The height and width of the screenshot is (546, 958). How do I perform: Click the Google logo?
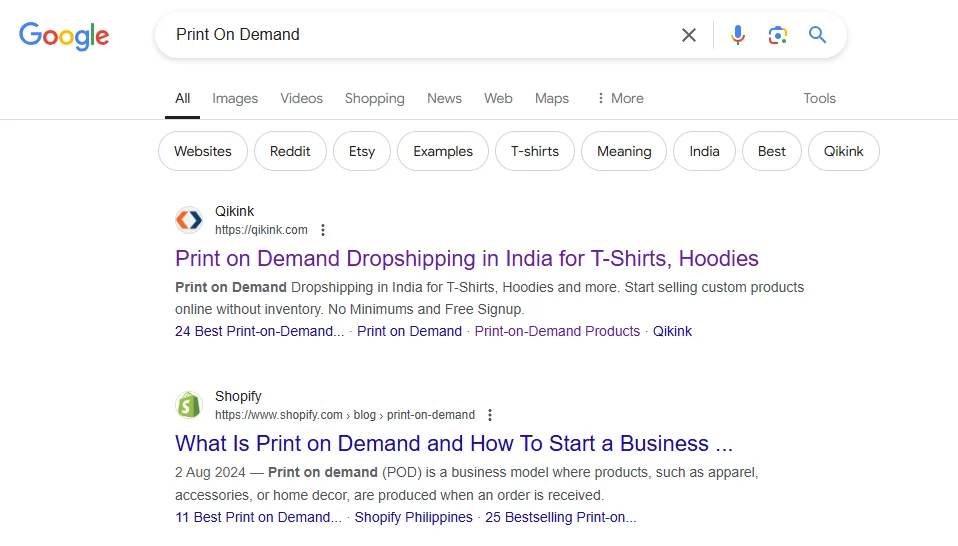(64, 35)
